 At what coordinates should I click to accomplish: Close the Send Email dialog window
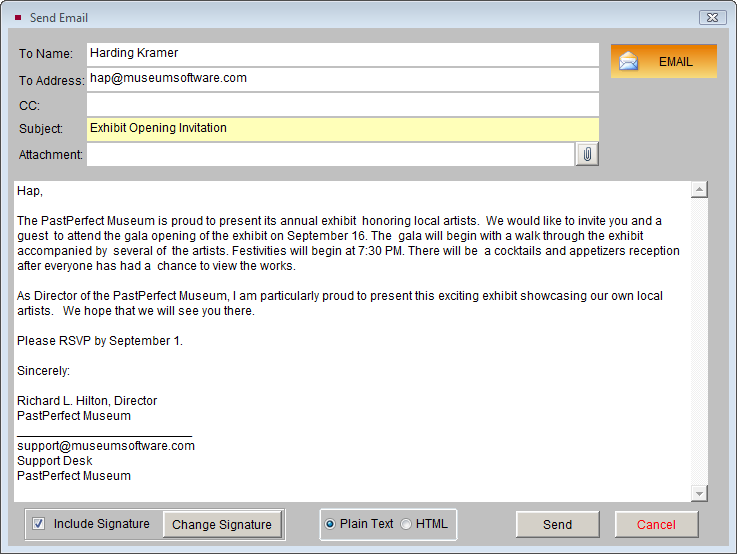711,17
